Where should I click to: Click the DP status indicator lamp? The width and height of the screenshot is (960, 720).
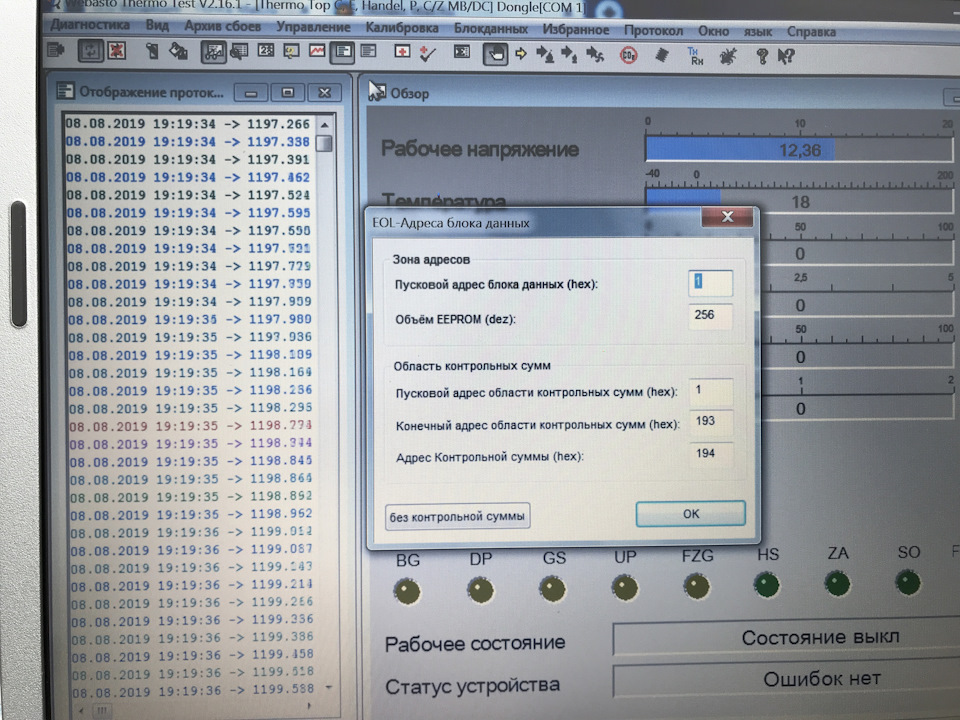click(480, 590)
